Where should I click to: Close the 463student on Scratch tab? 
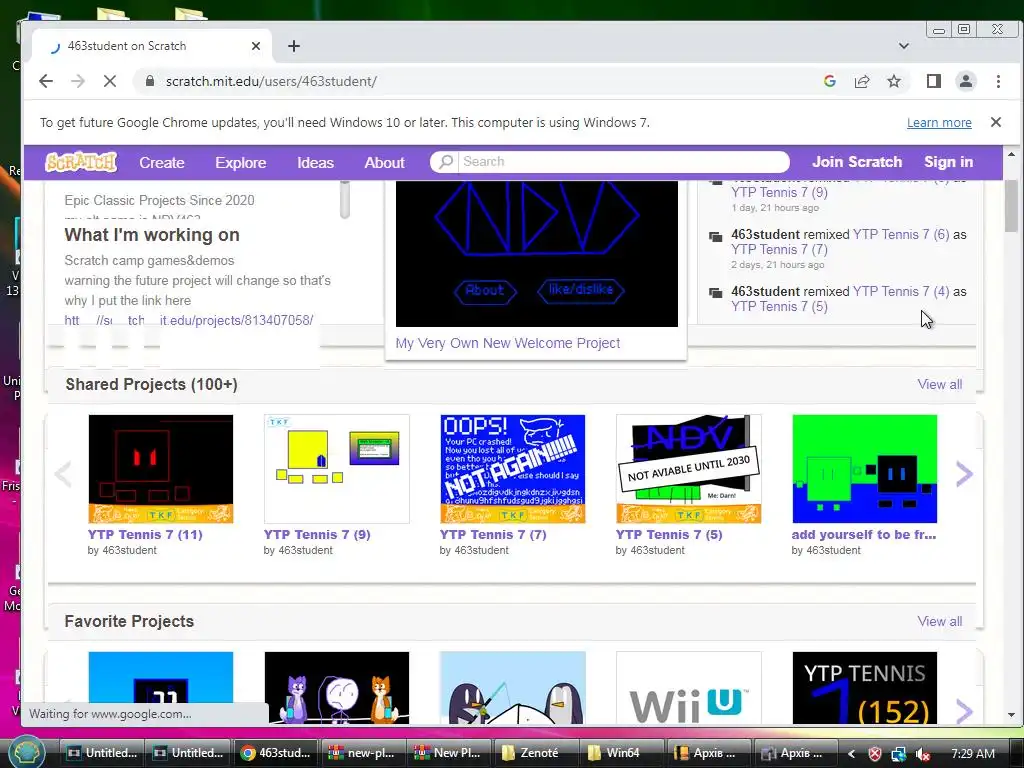pyautogui.click(x=256, y=46)
